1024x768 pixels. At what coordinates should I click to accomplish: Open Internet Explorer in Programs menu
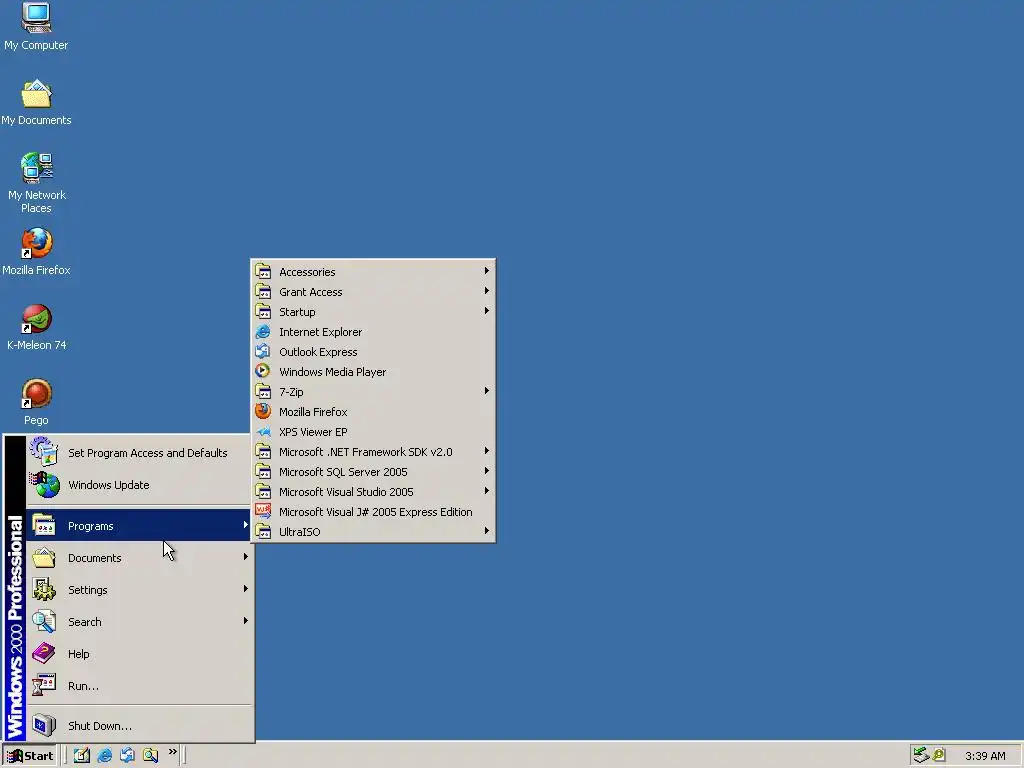[373, 332]
